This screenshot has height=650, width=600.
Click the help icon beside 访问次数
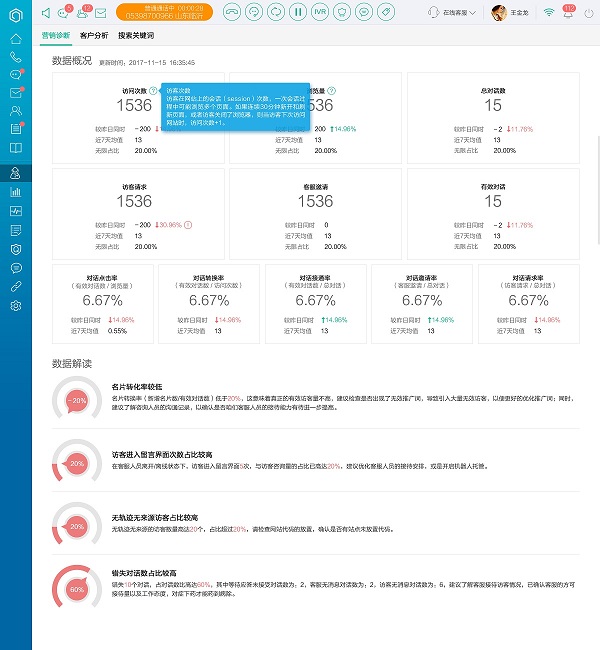point(153,91)
